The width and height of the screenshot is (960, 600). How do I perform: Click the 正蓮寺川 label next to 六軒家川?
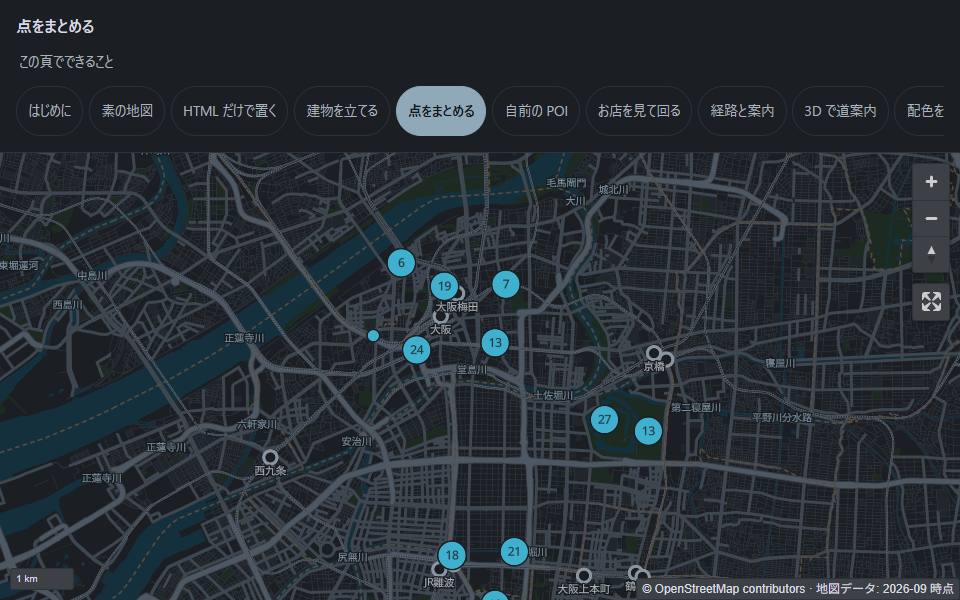[166, 447]
